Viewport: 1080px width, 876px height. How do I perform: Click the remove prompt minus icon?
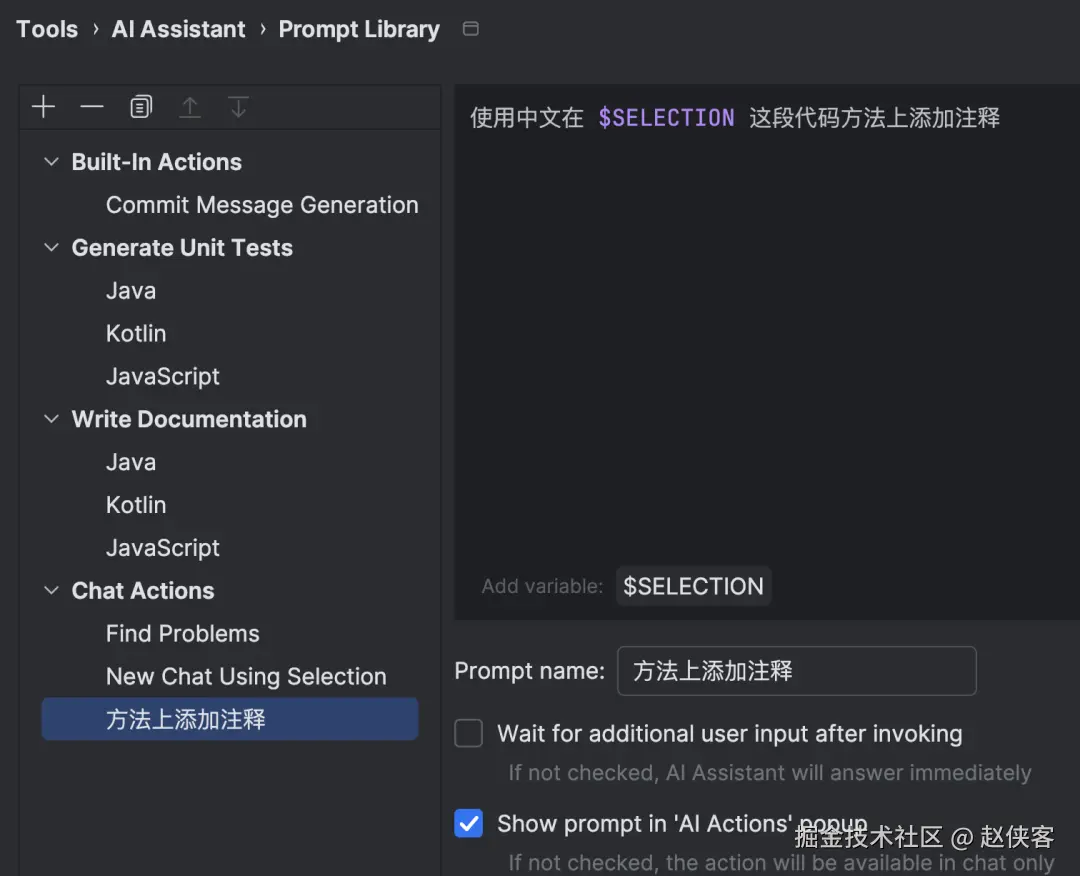92,107
